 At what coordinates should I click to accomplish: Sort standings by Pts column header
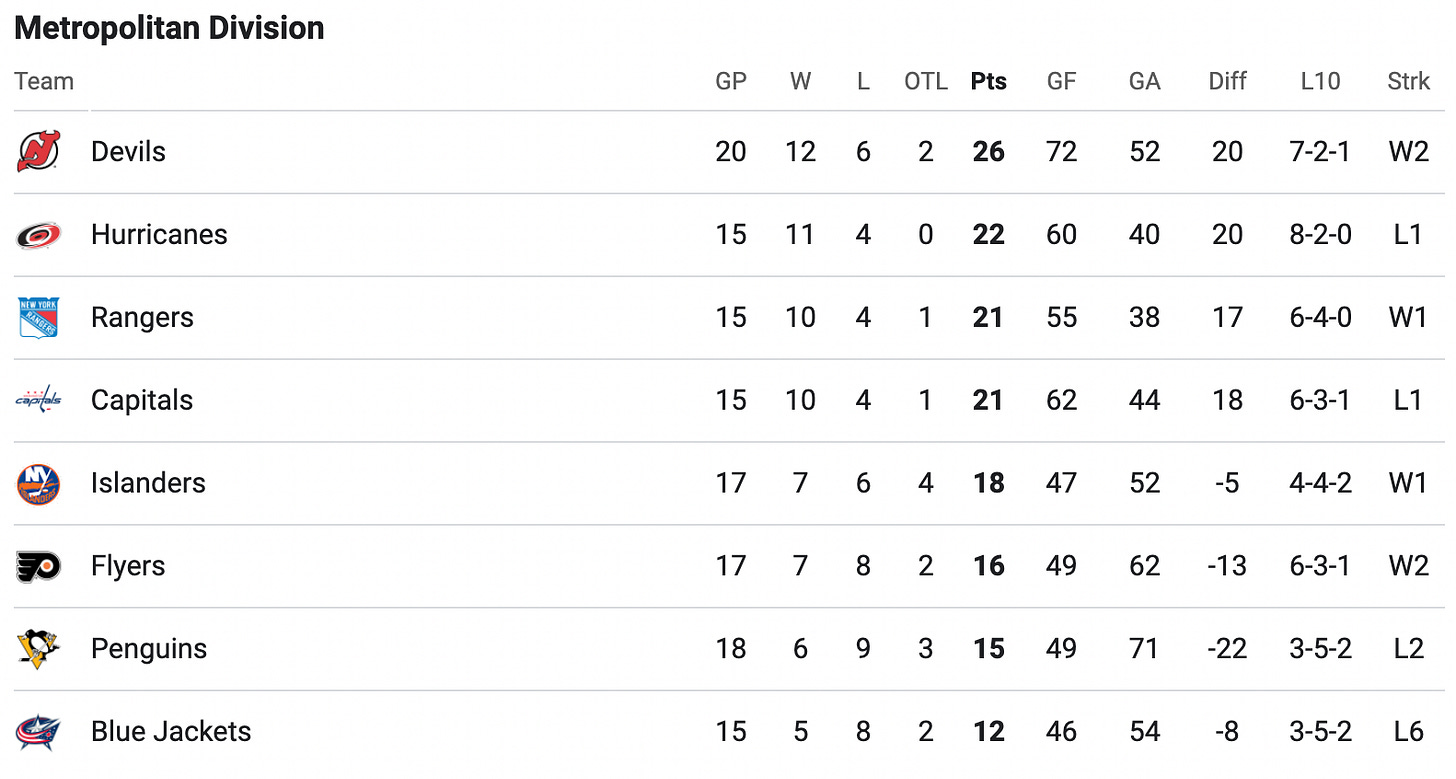[989, 82]
